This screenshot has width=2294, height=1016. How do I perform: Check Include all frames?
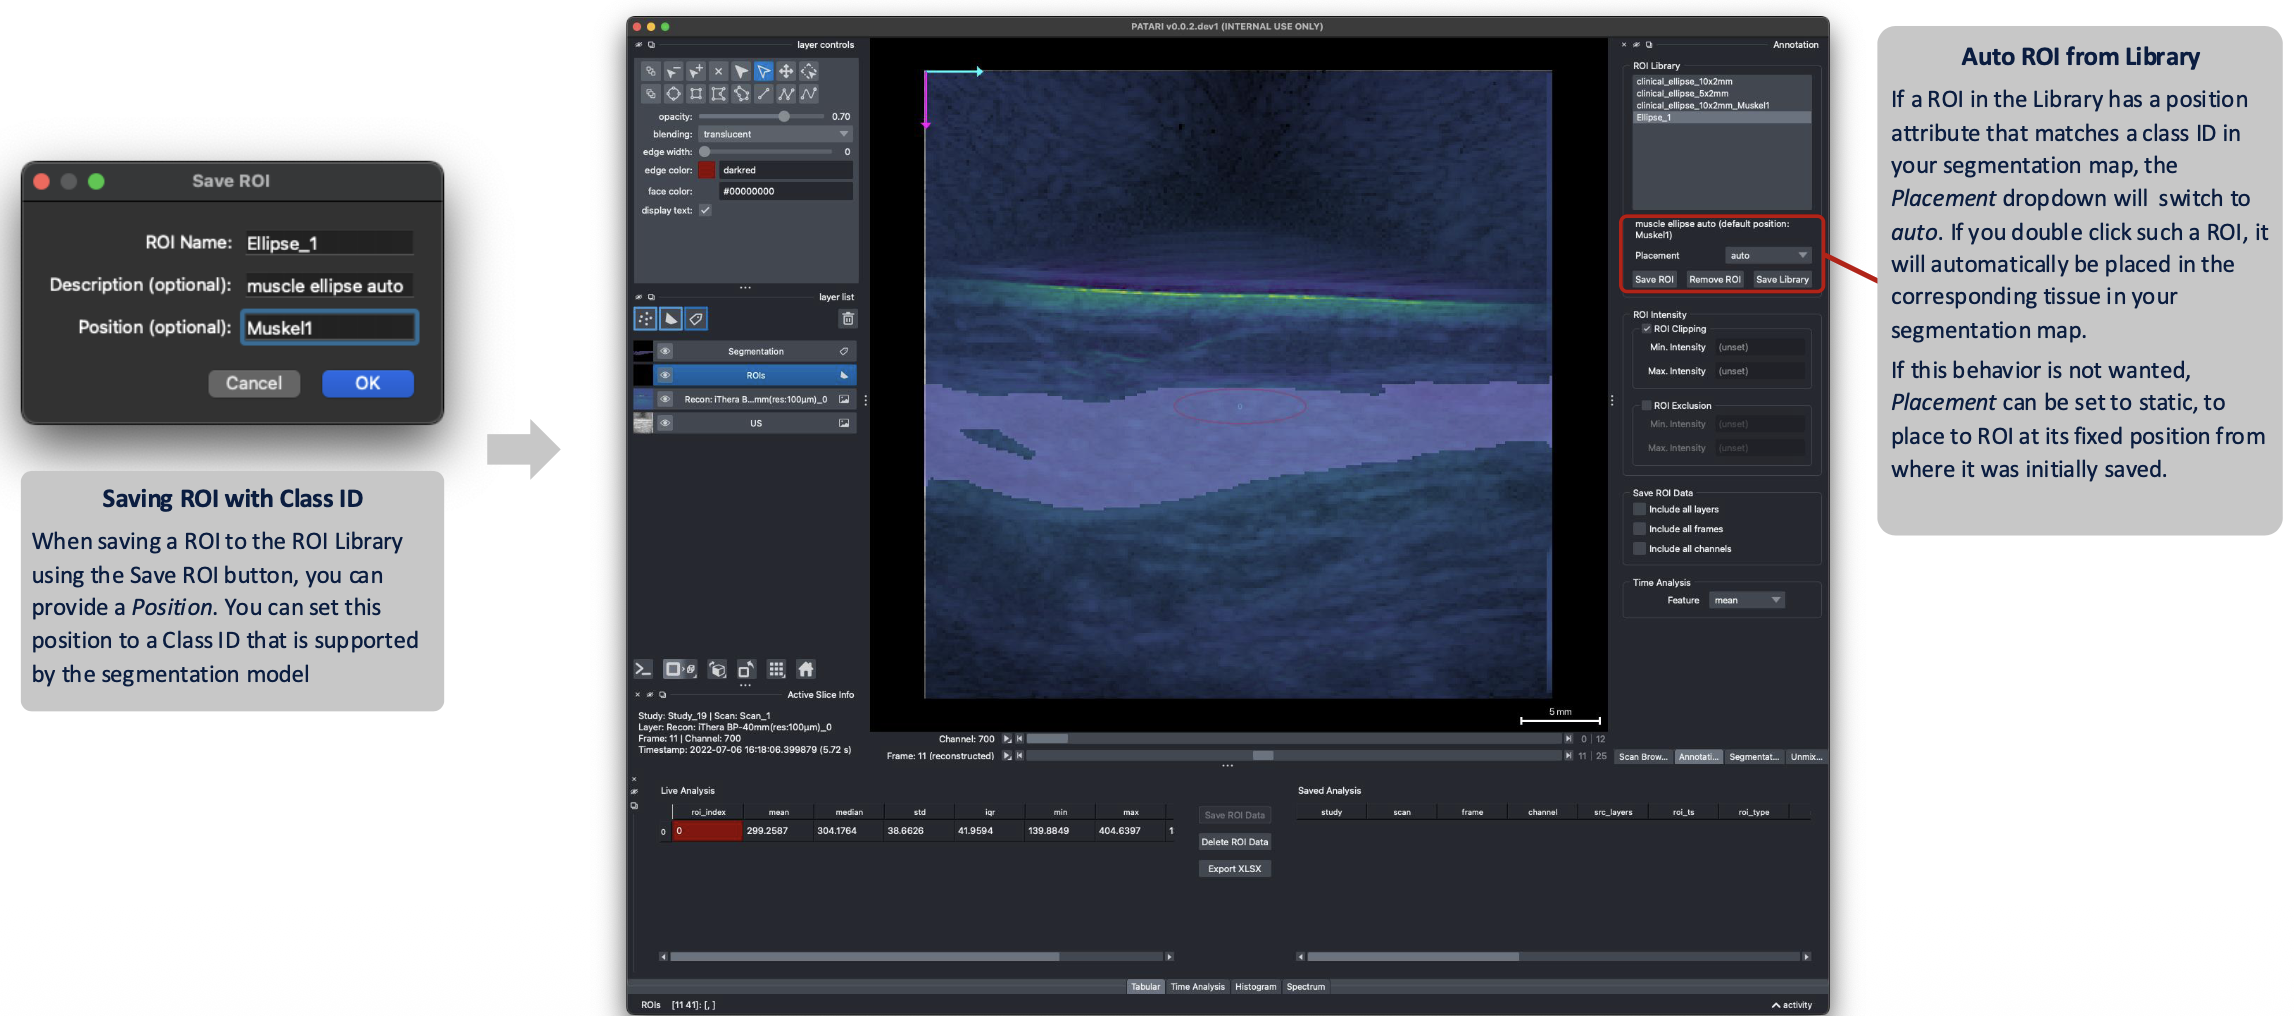click(x=1639, y=529)
